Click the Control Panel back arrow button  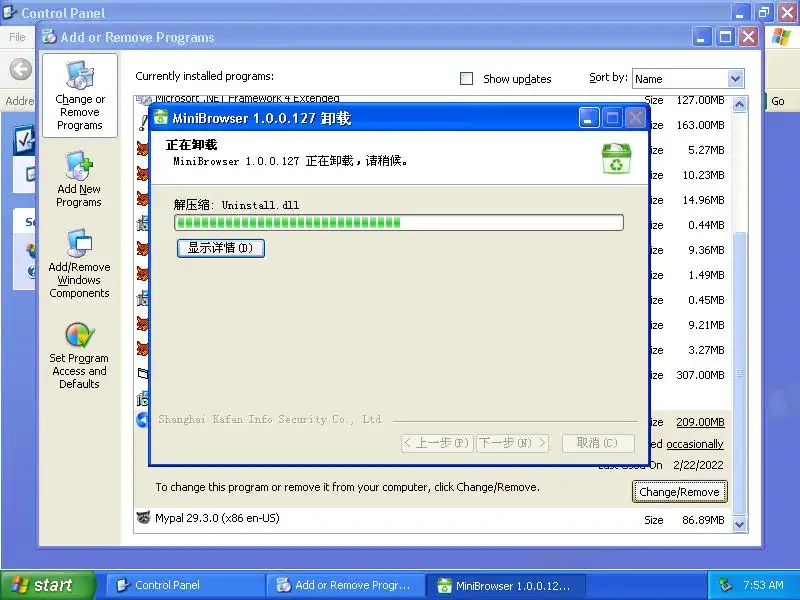[x=20, y=69]
